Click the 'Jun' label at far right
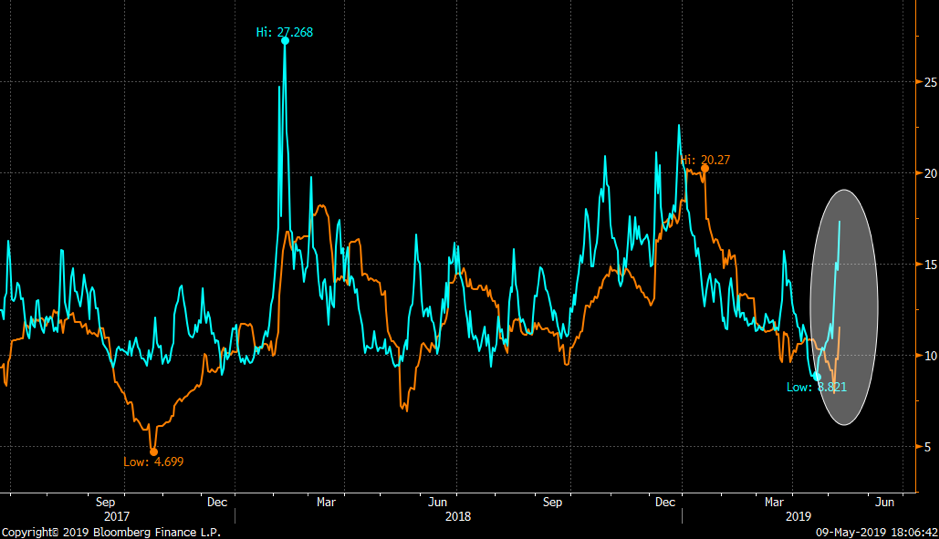 [x=885, y=502]
